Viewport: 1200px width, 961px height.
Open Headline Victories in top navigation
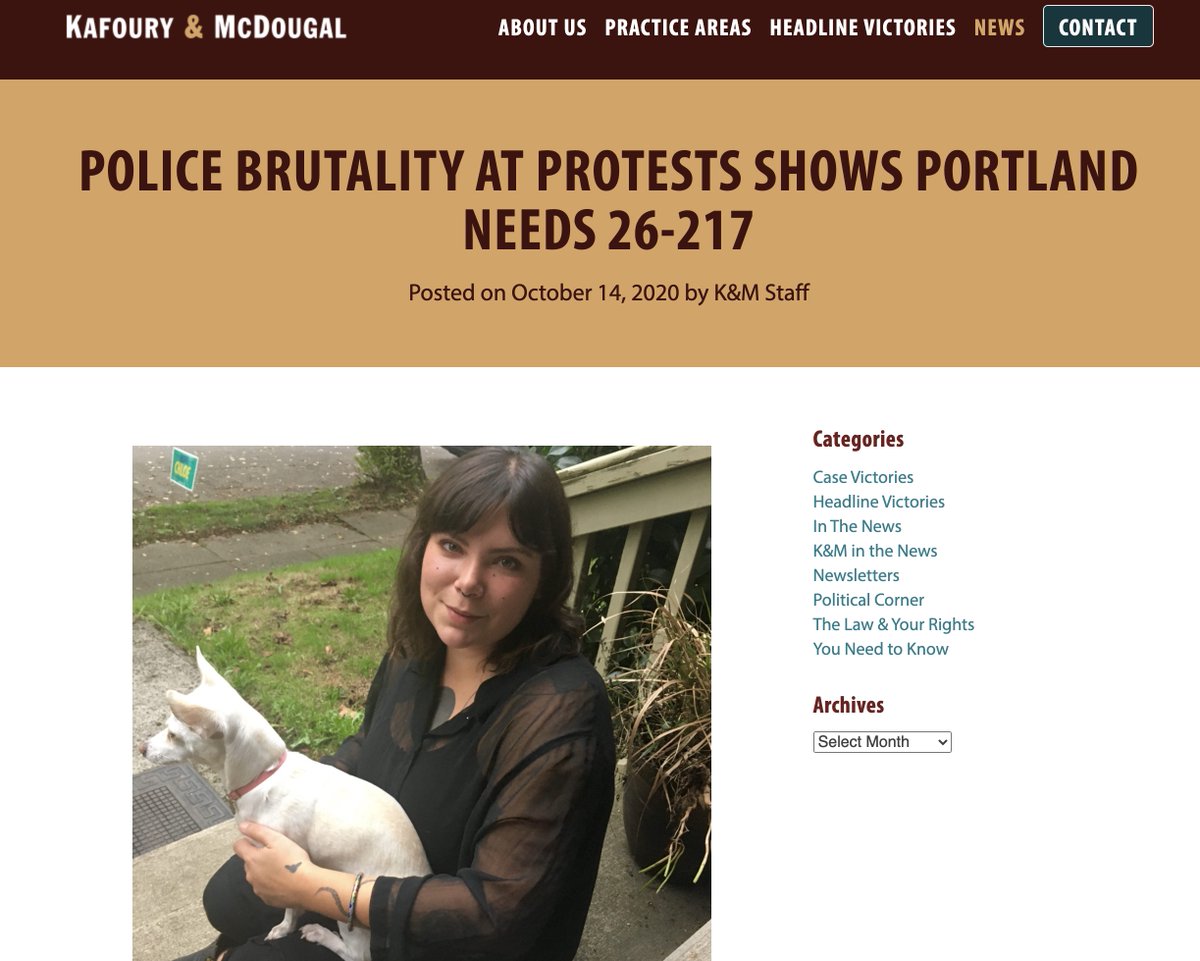[862, 27]
